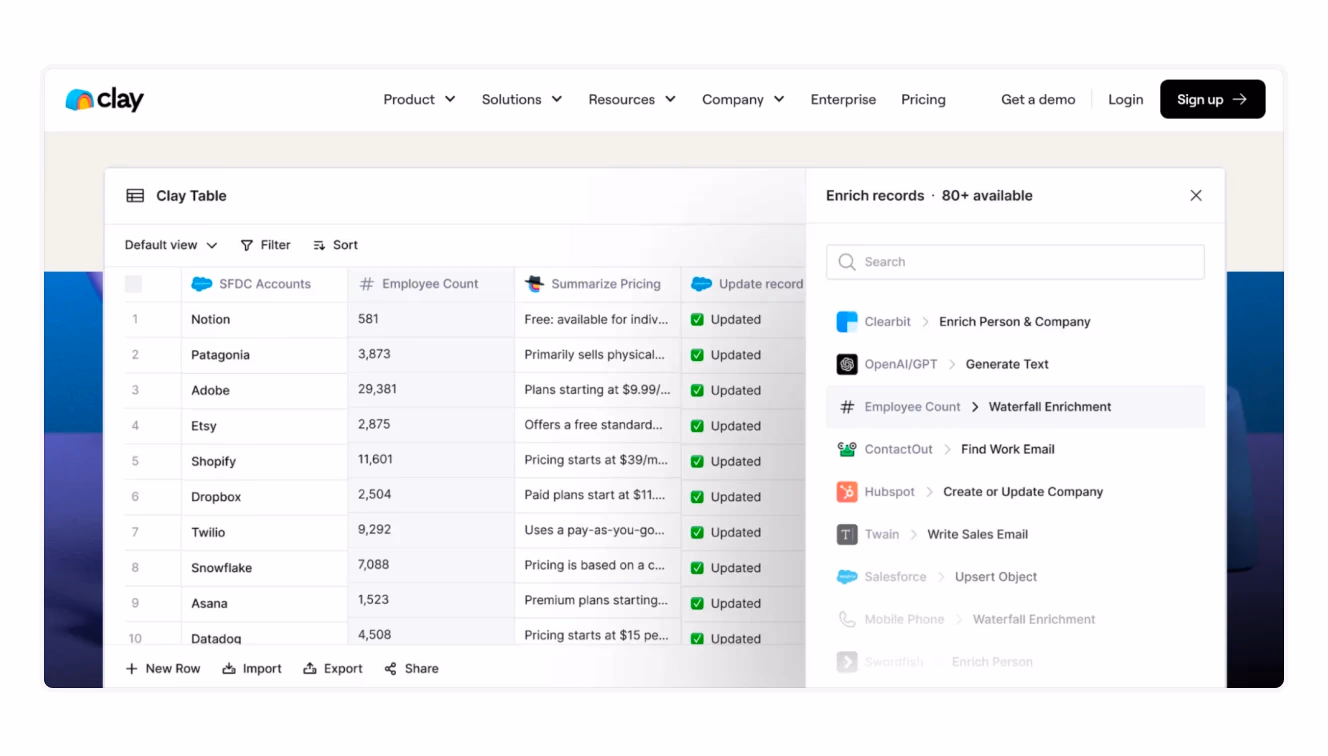Screen dimensions: 1328x756
Task: Click the Export upload icon
Action: [x=310, y=669]
